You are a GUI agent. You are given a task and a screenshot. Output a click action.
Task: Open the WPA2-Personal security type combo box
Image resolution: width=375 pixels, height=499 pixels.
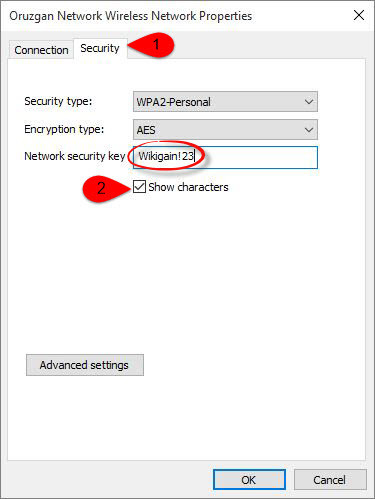[x=225, y=102]
